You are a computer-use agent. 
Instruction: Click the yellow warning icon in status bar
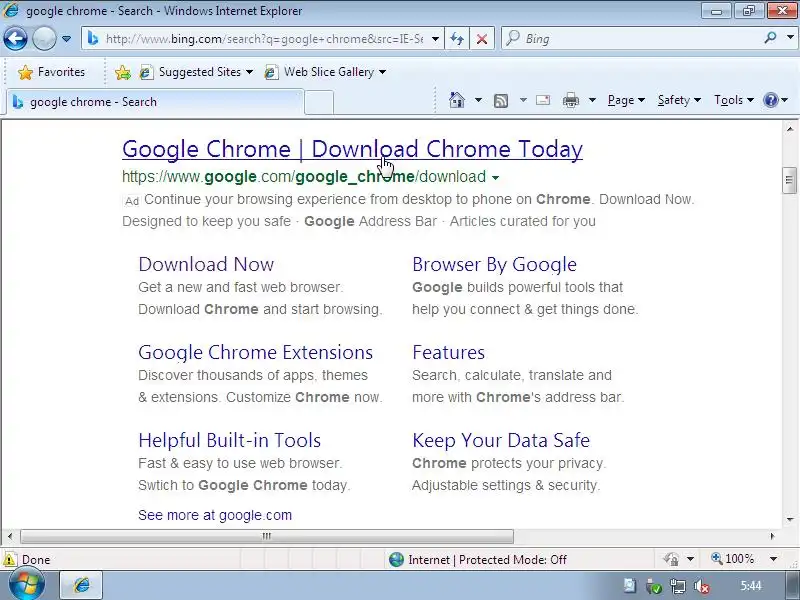9,560
